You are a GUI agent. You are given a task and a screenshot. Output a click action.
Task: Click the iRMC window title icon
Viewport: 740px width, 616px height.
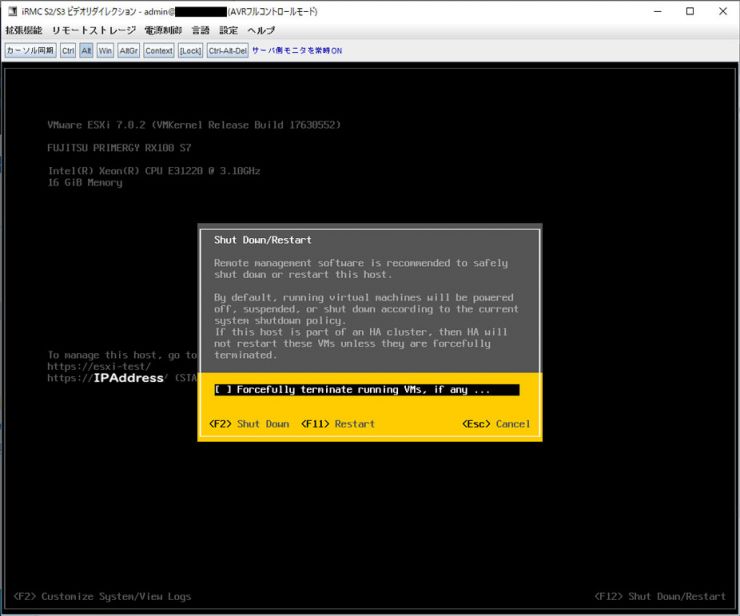click(x=12, y=11)
